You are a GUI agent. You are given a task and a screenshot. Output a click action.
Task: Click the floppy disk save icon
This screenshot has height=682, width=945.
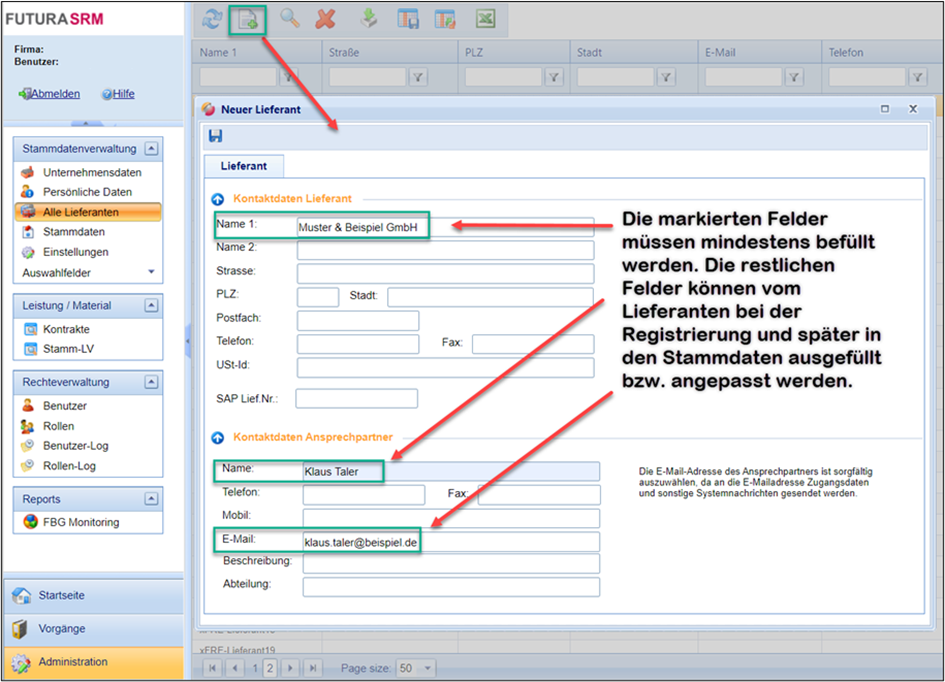pyautogui.click(x=216, y=136)
